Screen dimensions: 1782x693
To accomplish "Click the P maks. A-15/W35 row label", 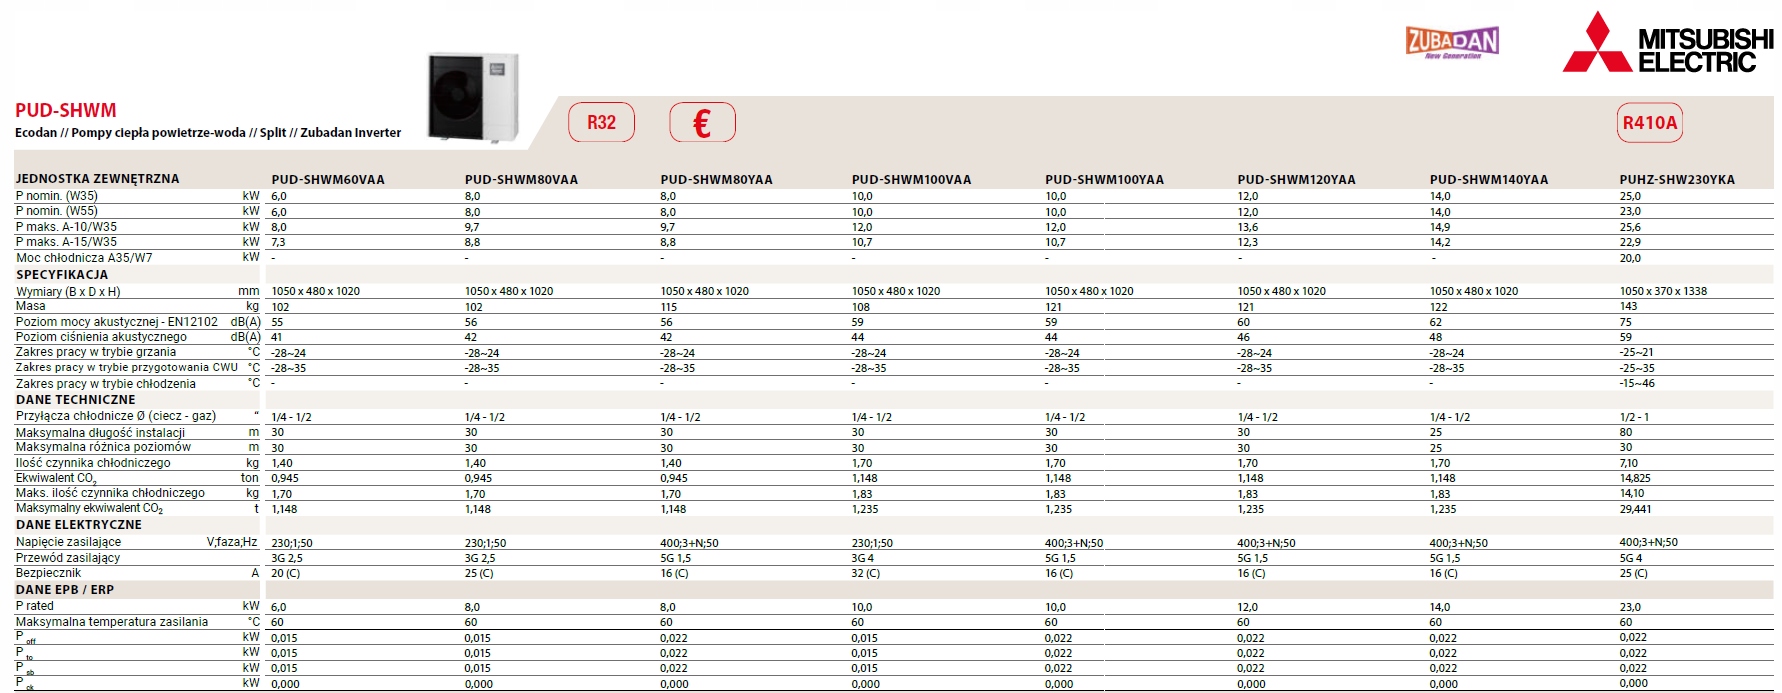I will (66, 242).
